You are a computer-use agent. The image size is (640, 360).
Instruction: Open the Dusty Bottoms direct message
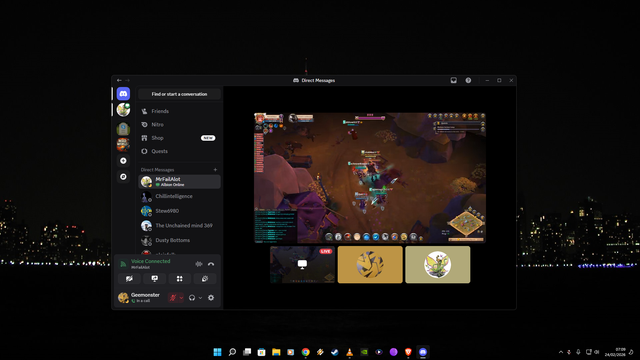(179, 240)
